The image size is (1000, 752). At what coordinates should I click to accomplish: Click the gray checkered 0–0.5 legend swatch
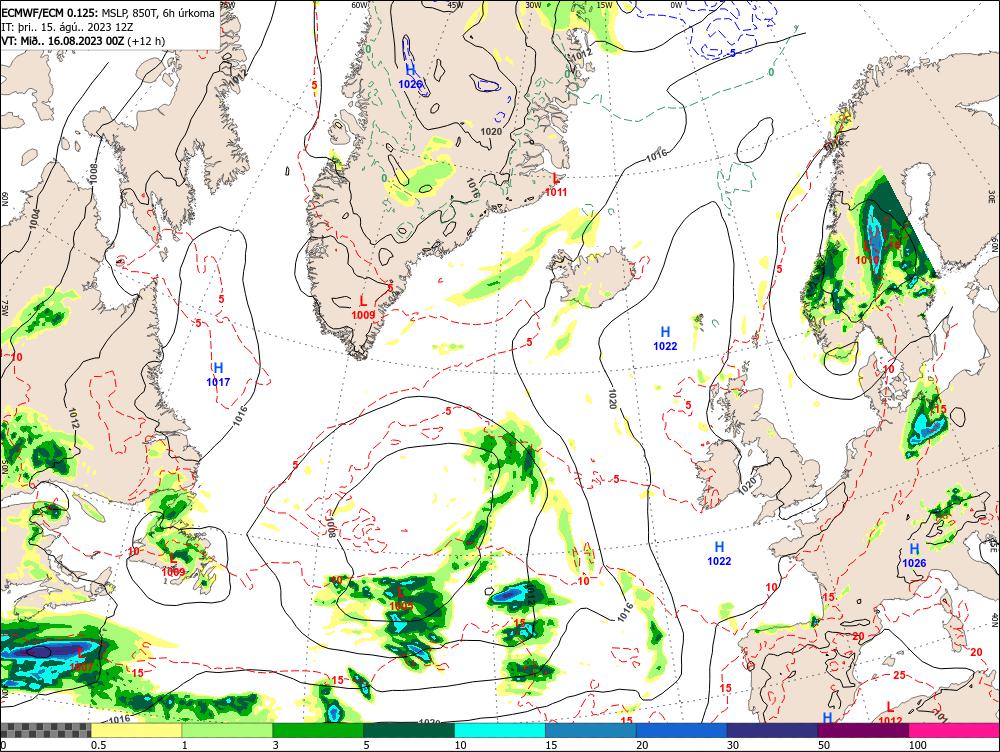[46, 730]
